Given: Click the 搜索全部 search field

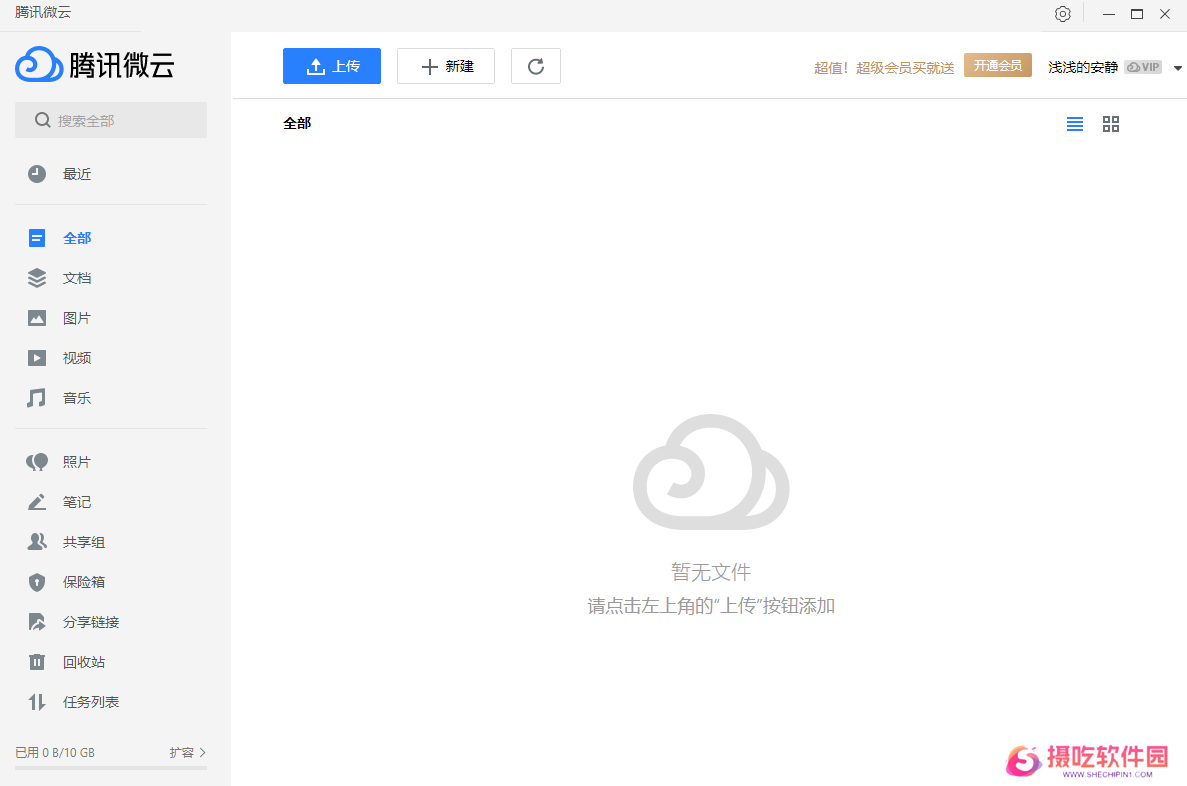Looking at the screenshot, I should click(110, 119).
